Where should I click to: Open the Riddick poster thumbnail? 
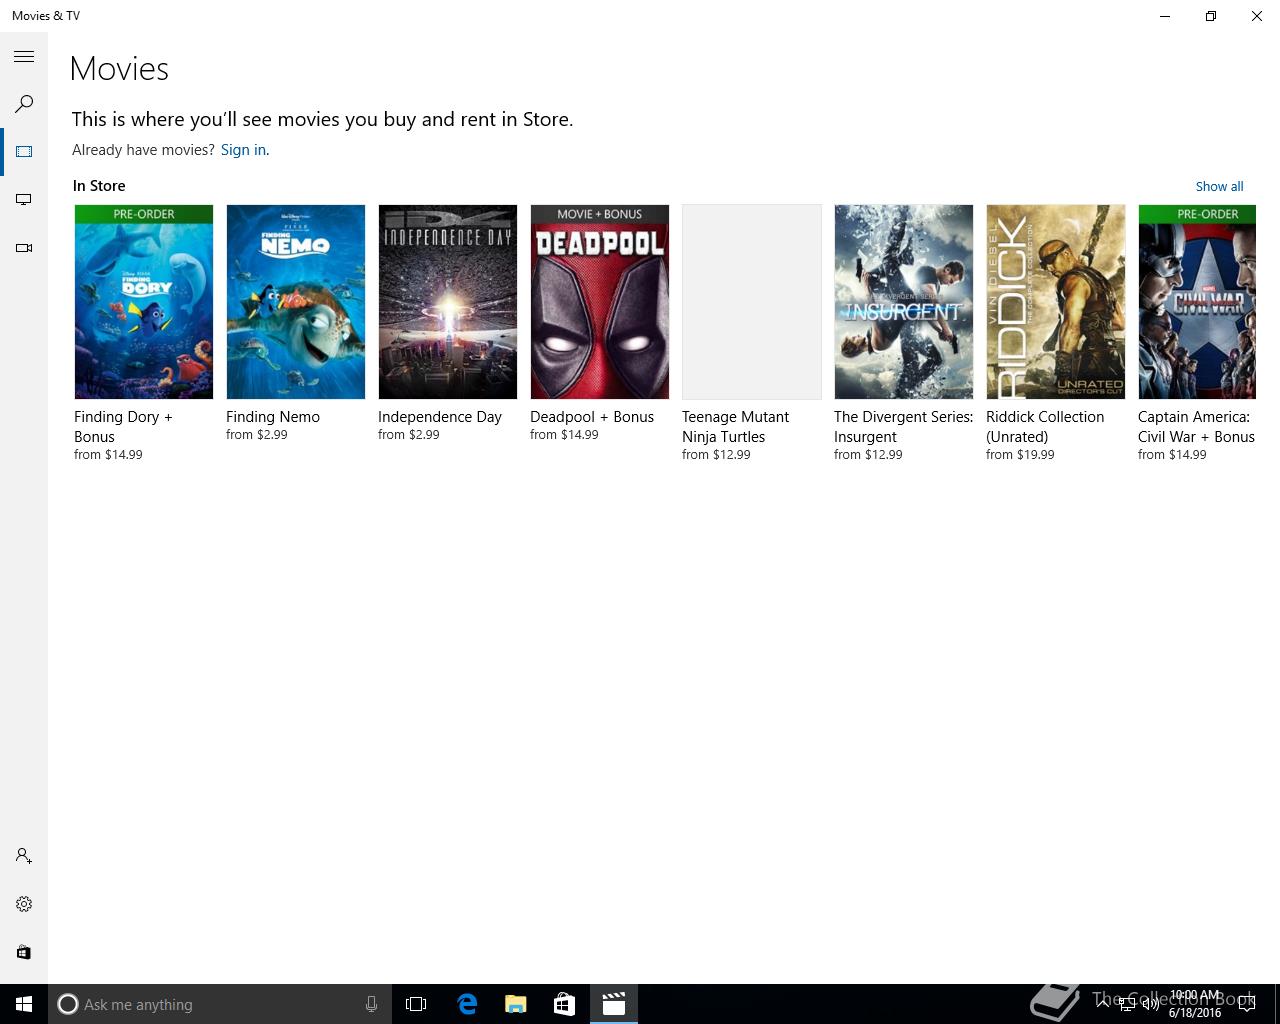coord(1056,302)
